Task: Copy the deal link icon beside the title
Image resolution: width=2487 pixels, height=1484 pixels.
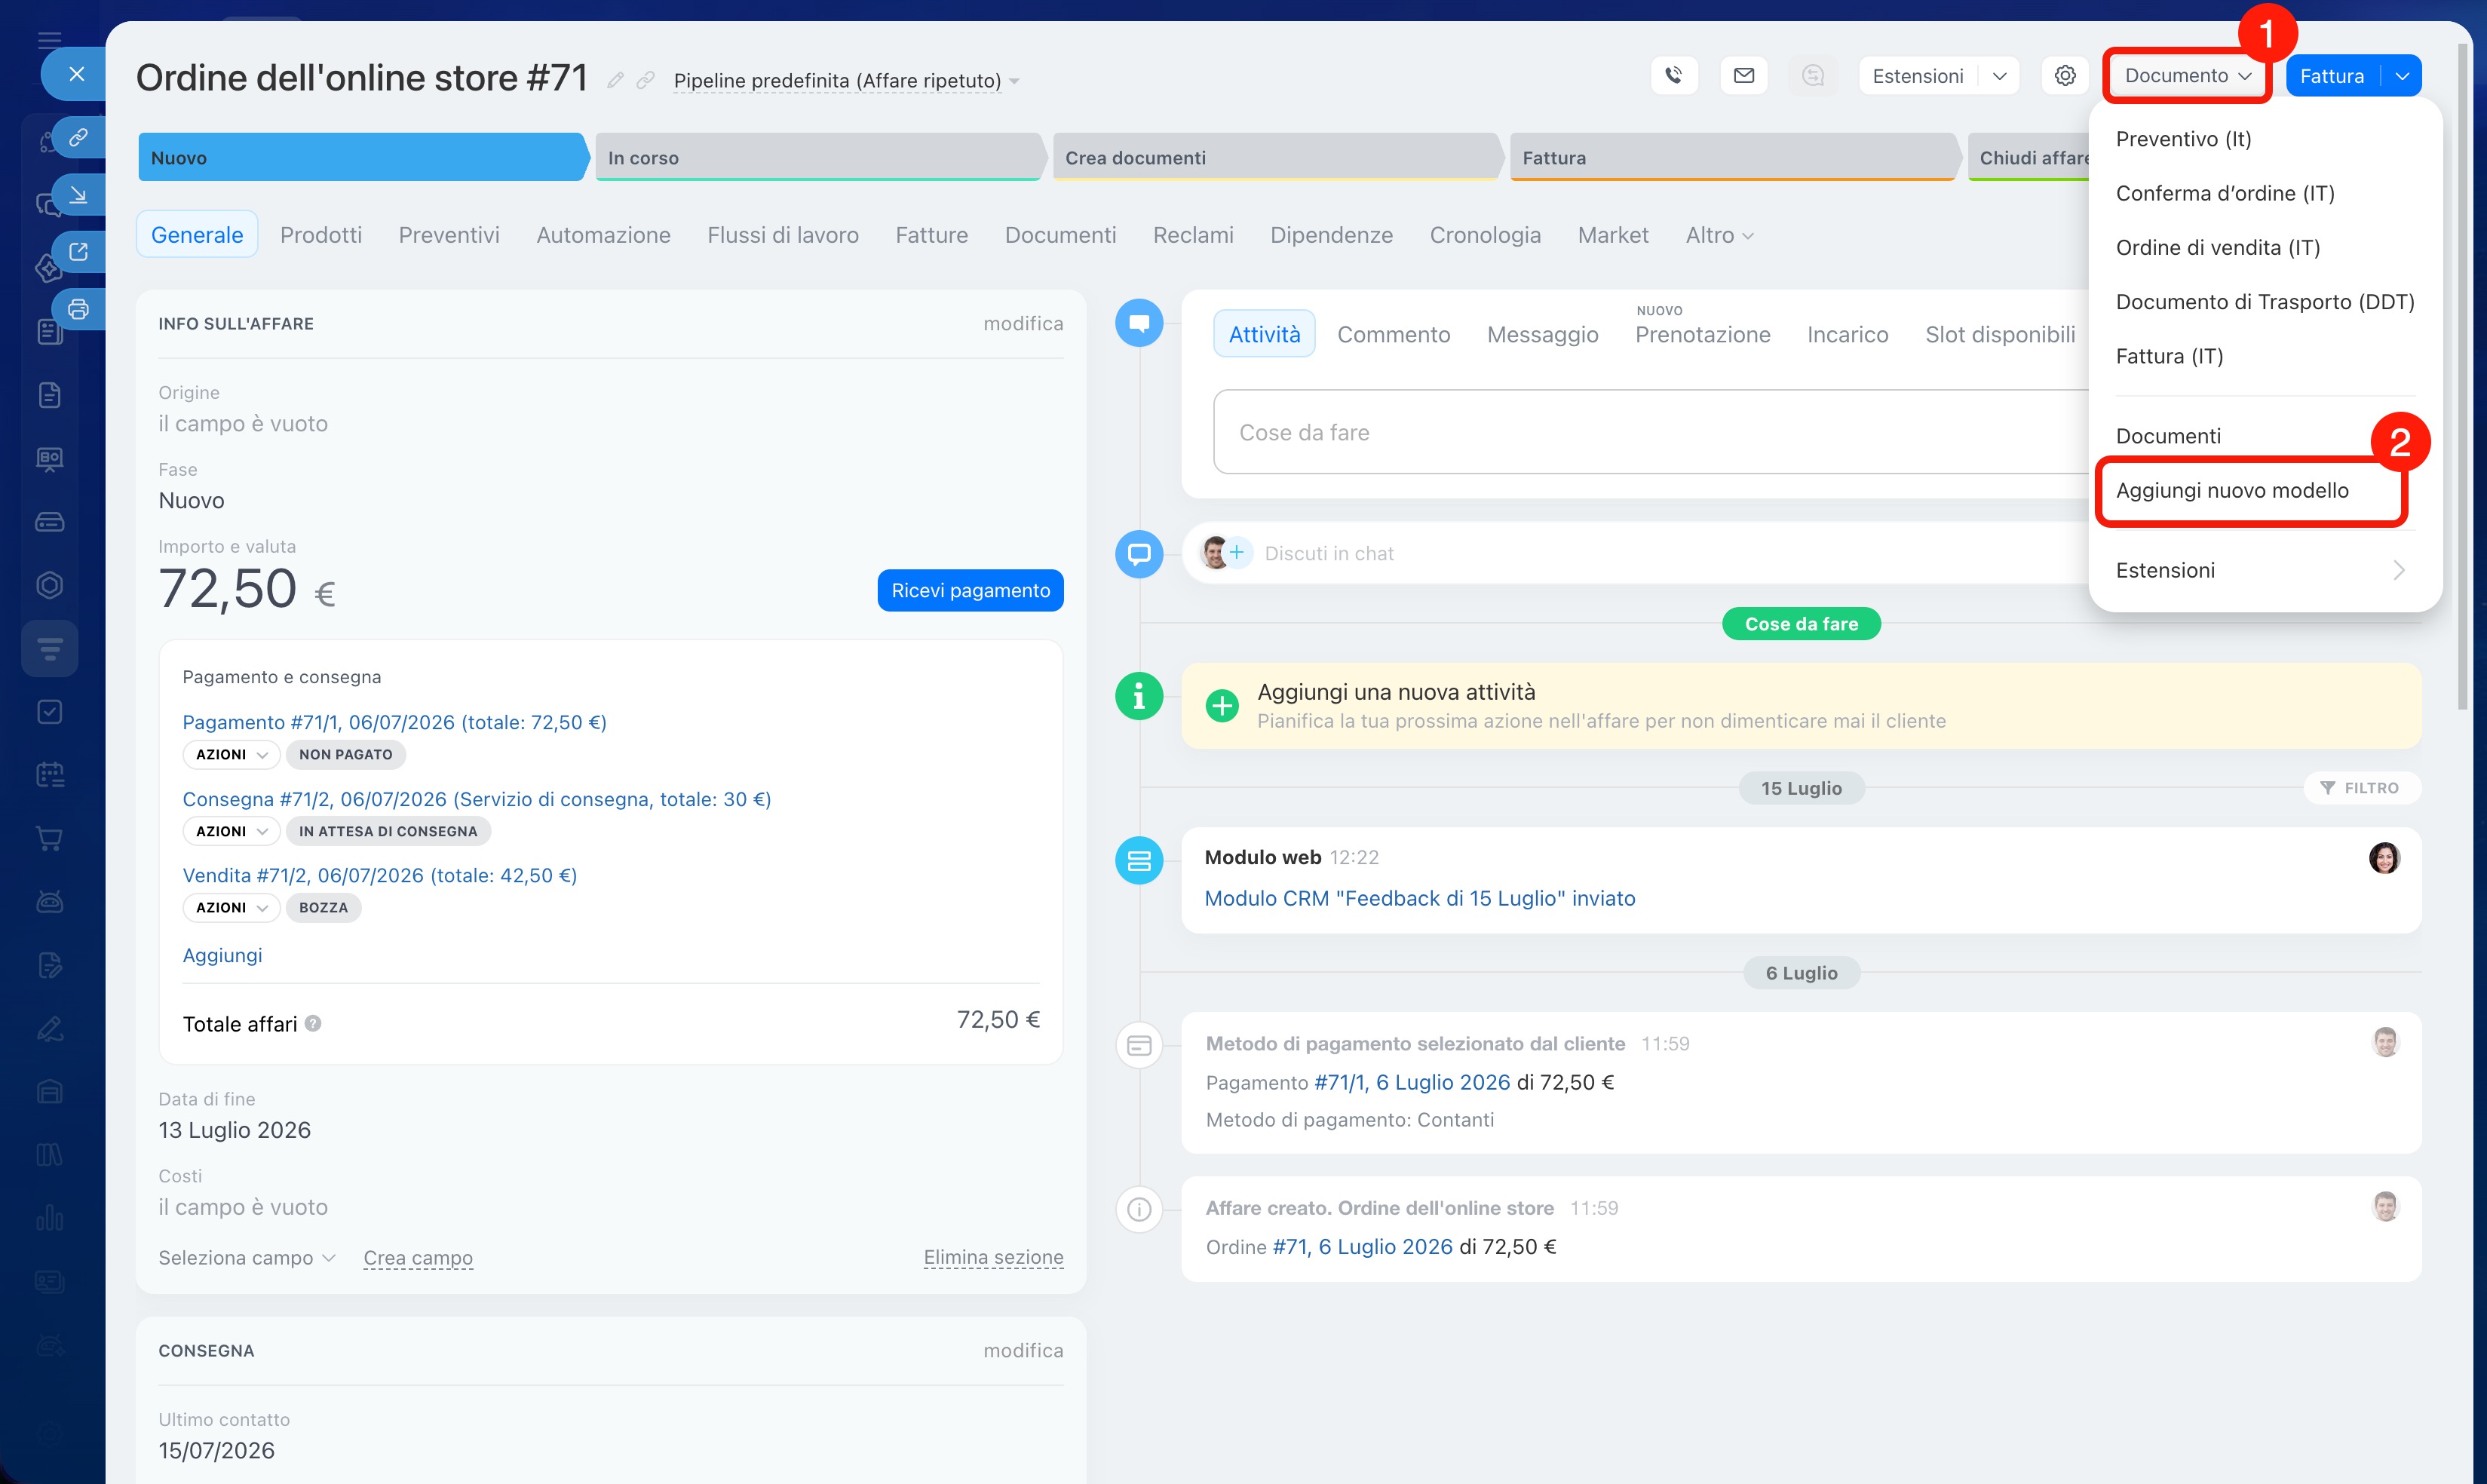Action: (645, 80)
